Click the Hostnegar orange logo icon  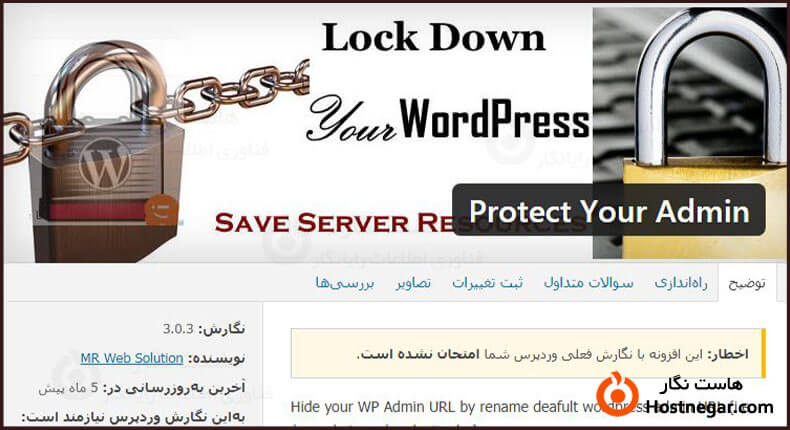(x=617, y=394)
